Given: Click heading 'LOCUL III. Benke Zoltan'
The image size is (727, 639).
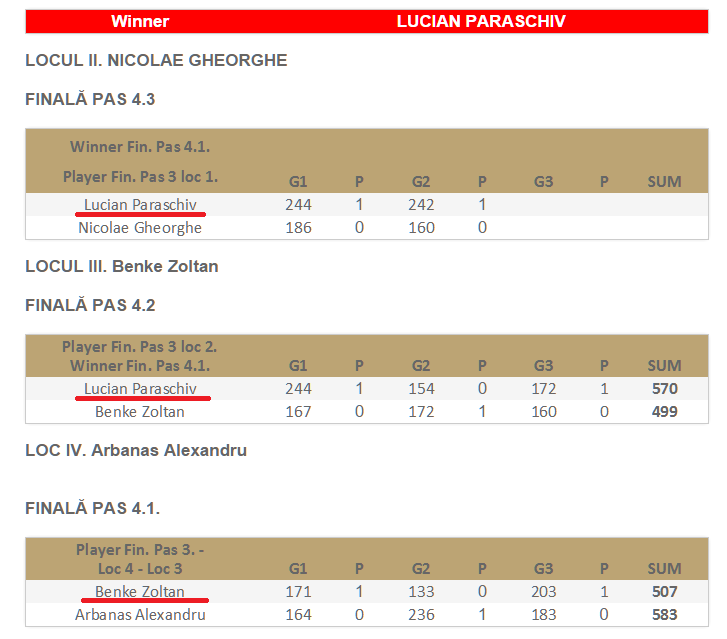Looking at the screenshot, I should pos(121,267).
